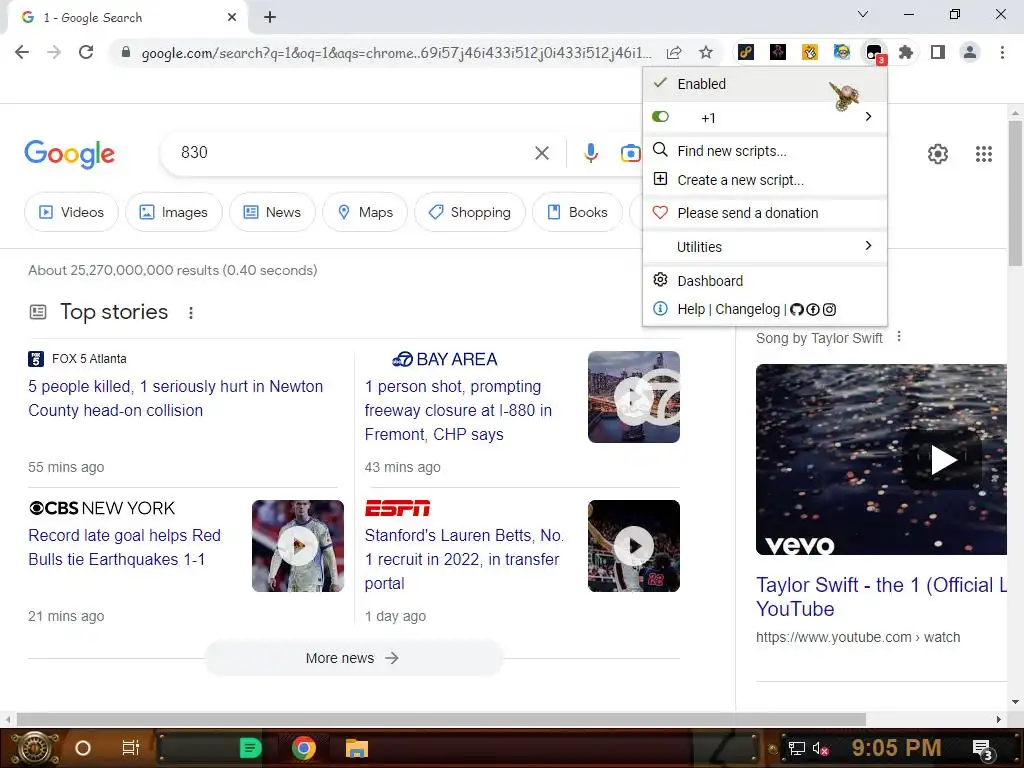
Task: Open the Google logo homepage link
Action: [69, 154]
